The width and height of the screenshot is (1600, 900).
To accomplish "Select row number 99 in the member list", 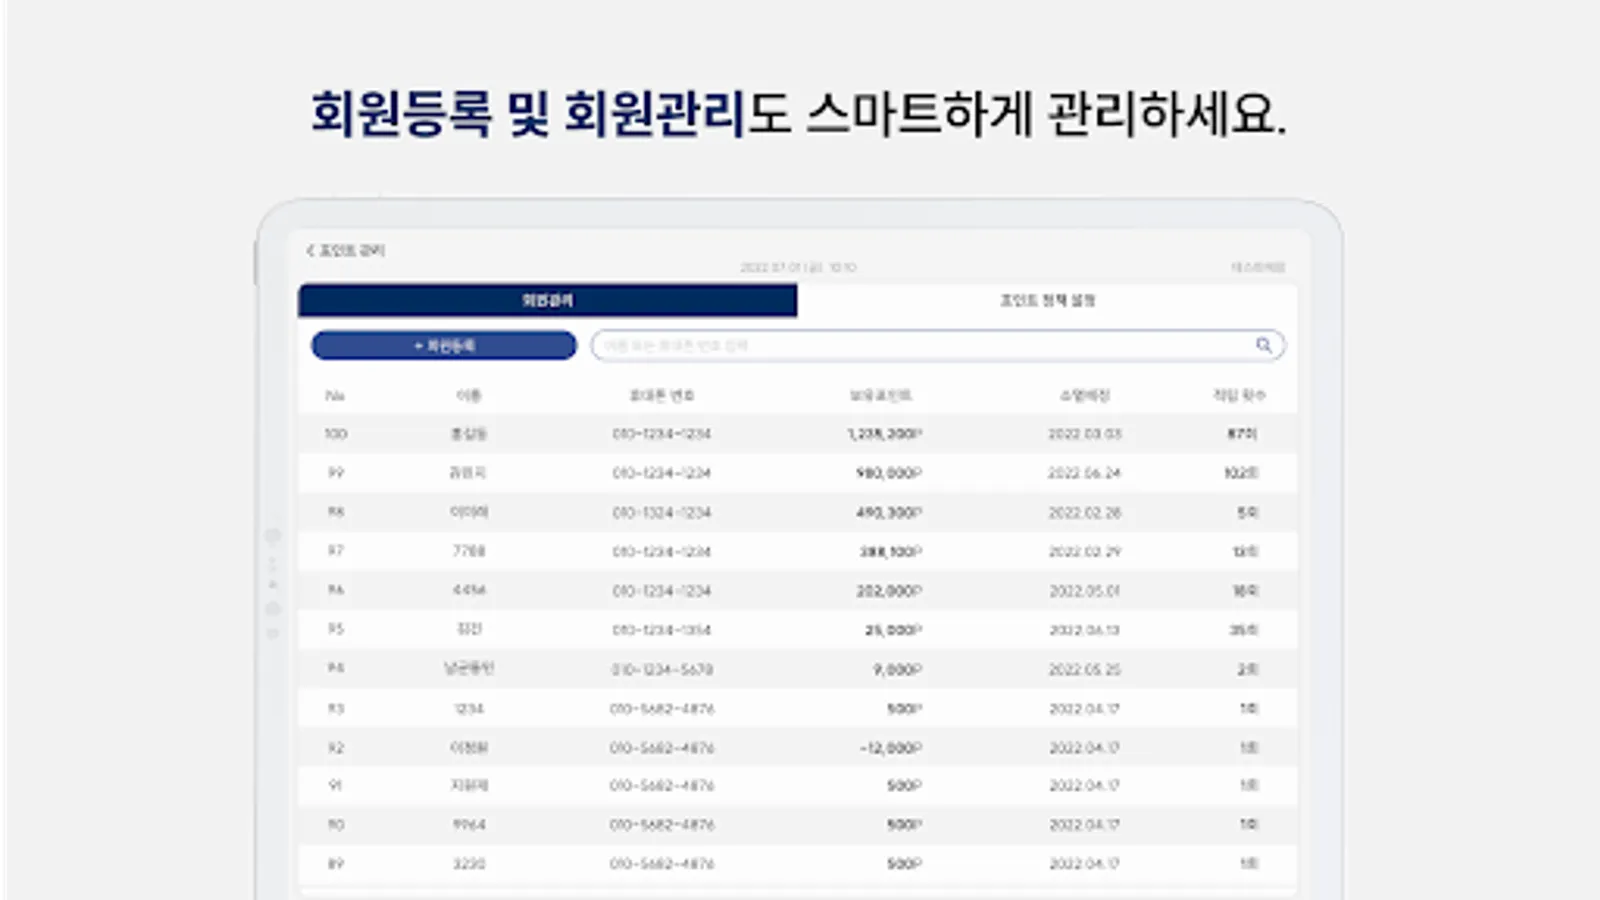I will [797, 473].
